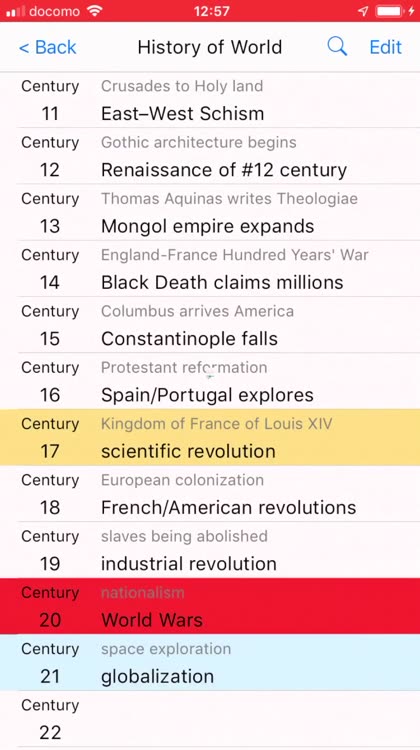Go back using the Back button
This screenshot has width=420, height=750.
point(47,47)
